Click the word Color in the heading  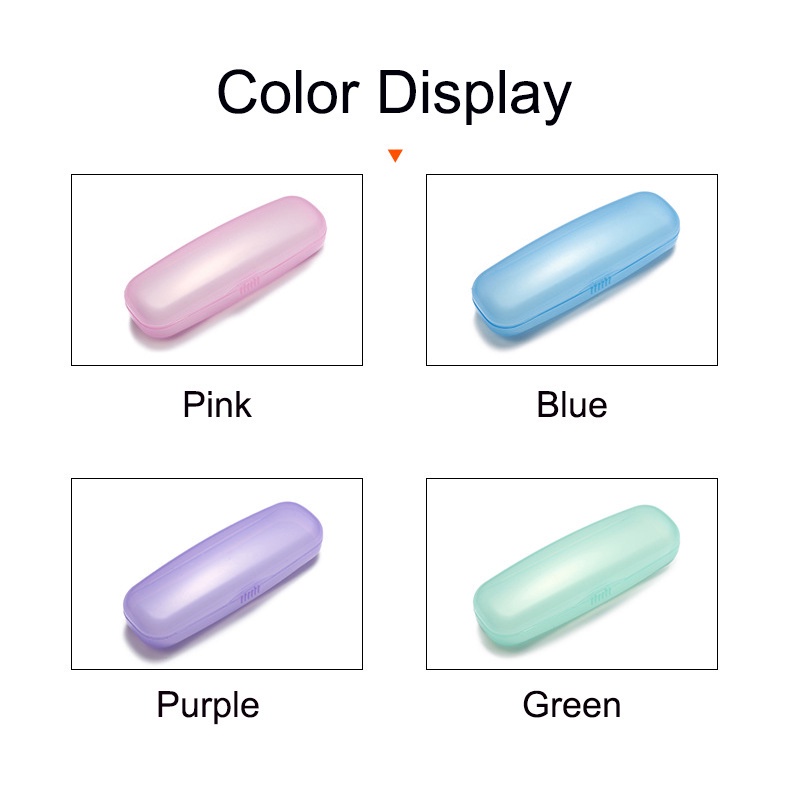click(288, 93)
